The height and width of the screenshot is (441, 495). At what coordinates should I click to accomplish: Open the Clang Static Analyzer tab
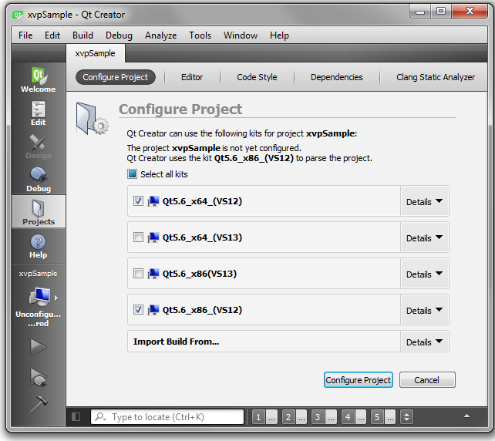[435, 77]
